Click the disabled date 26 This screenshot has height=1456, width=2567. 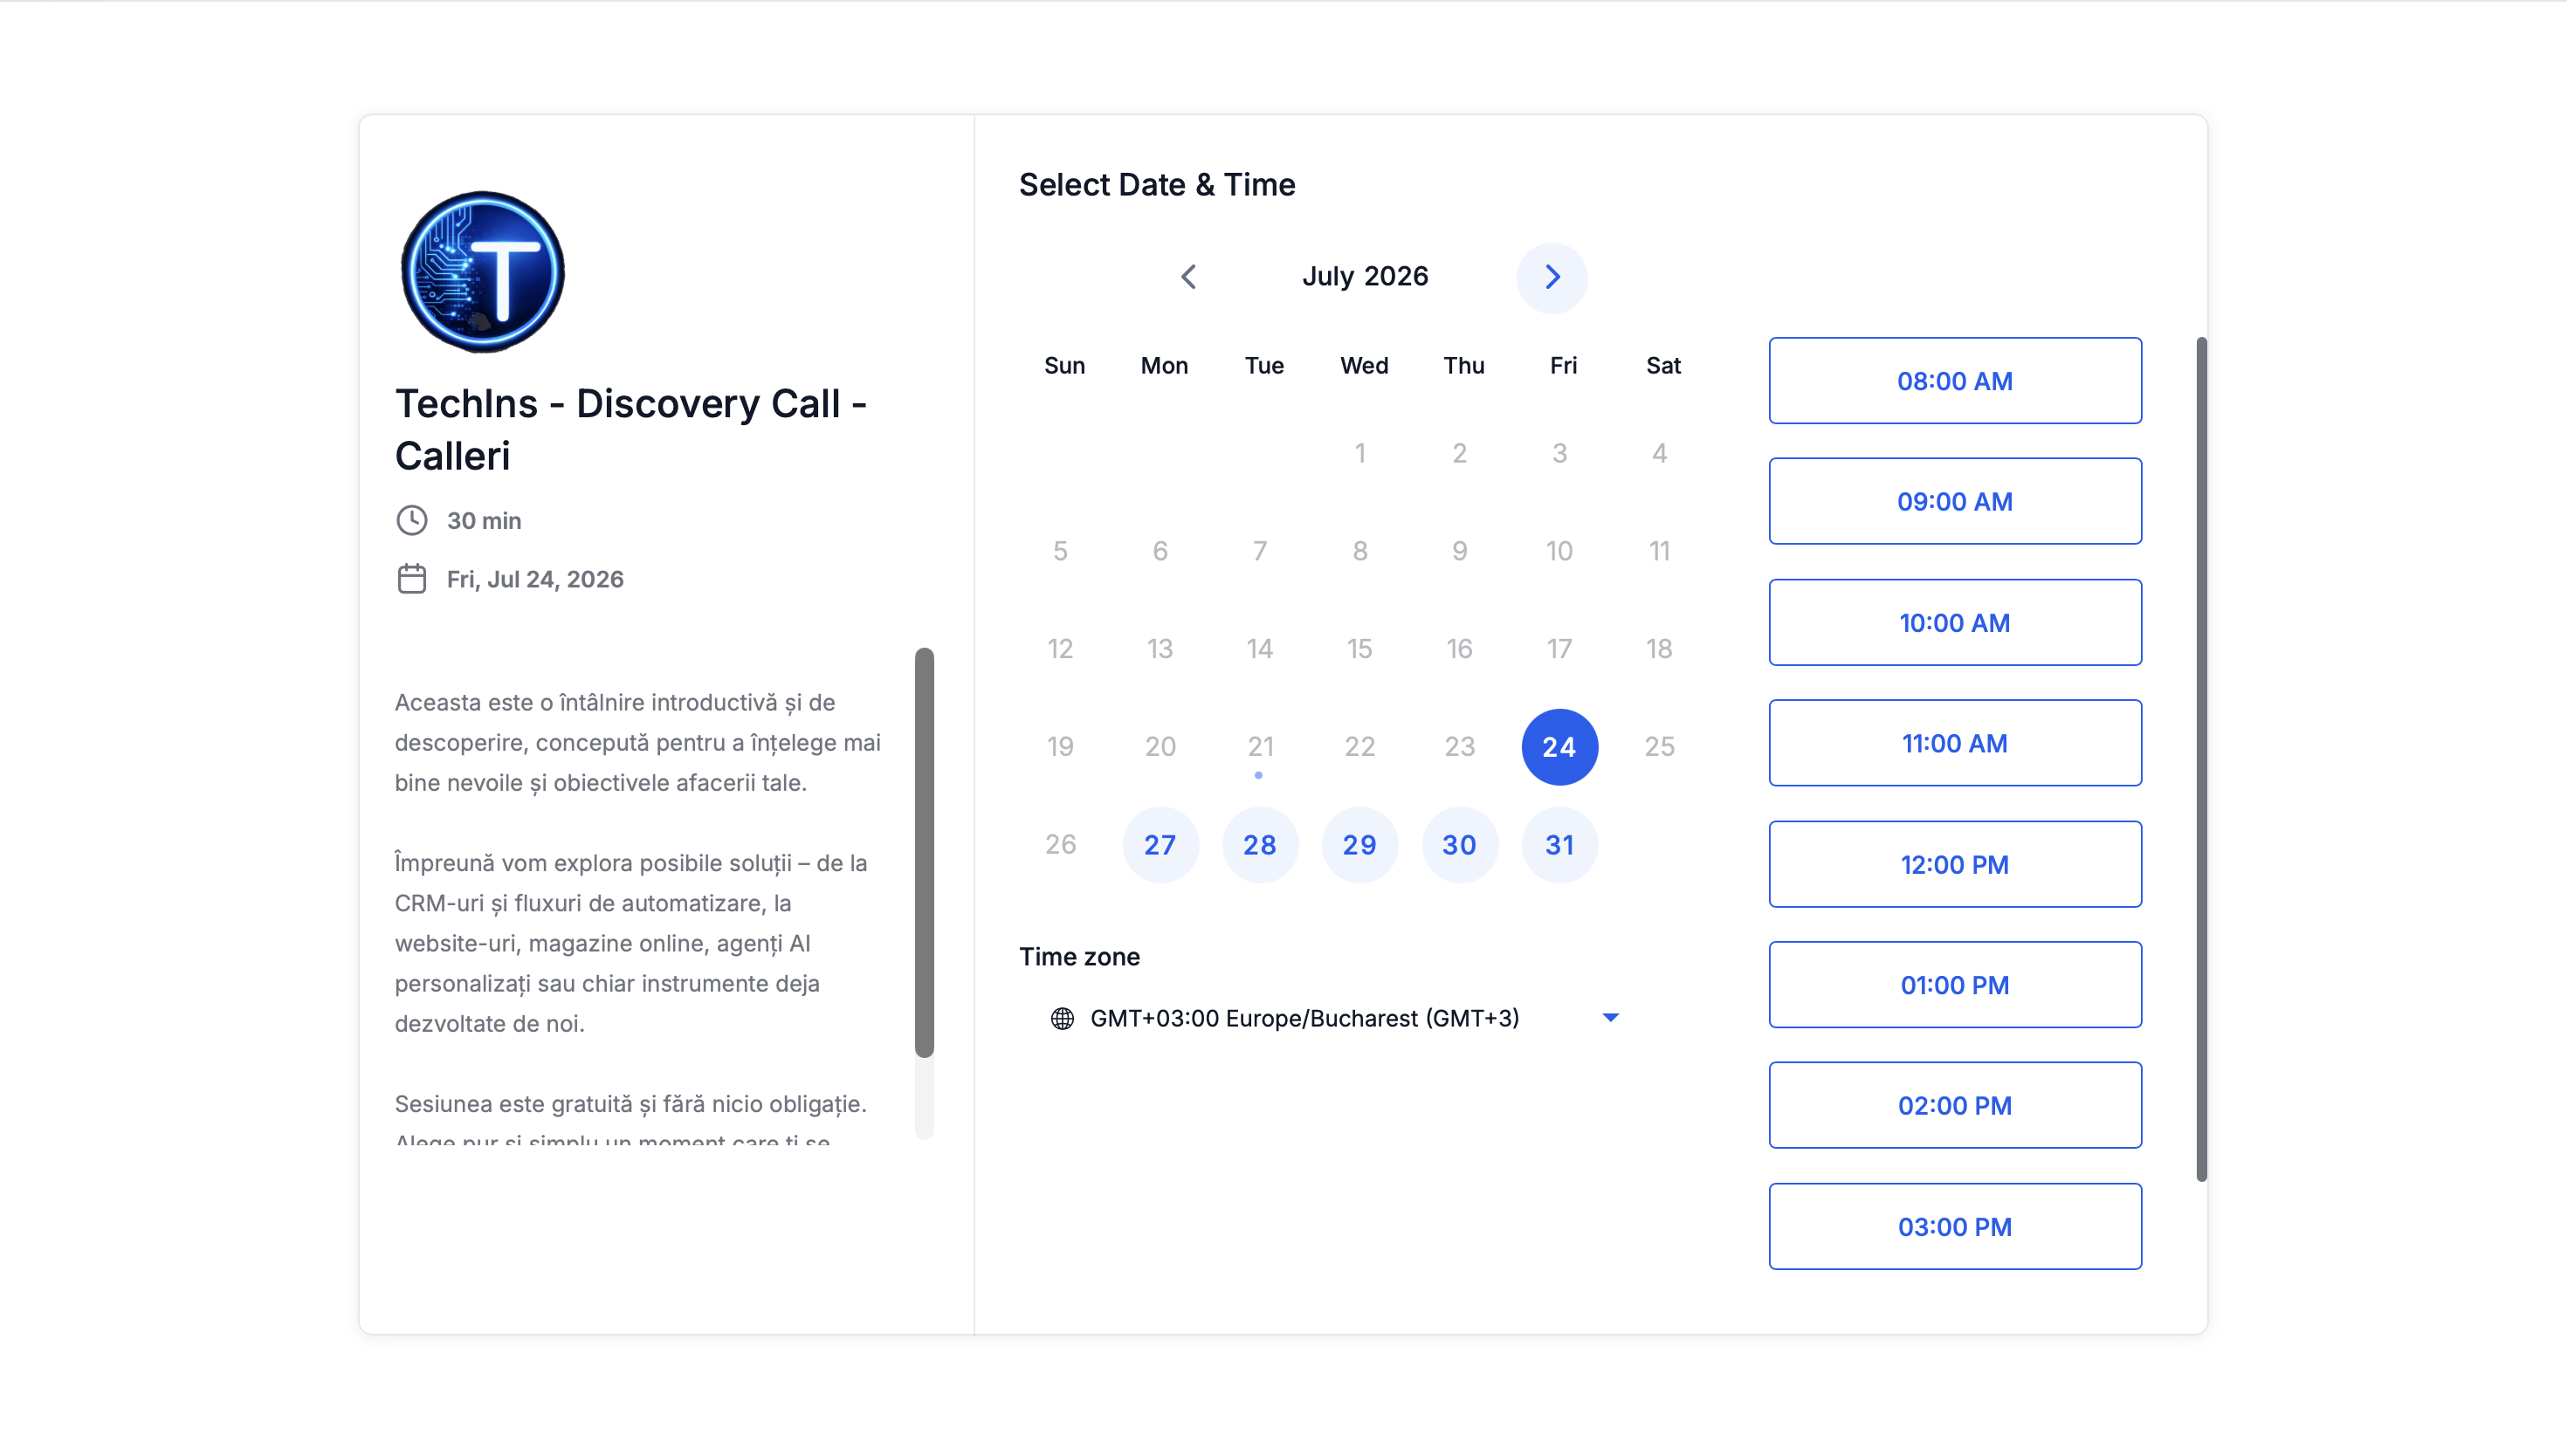[x=1060, y=845]
